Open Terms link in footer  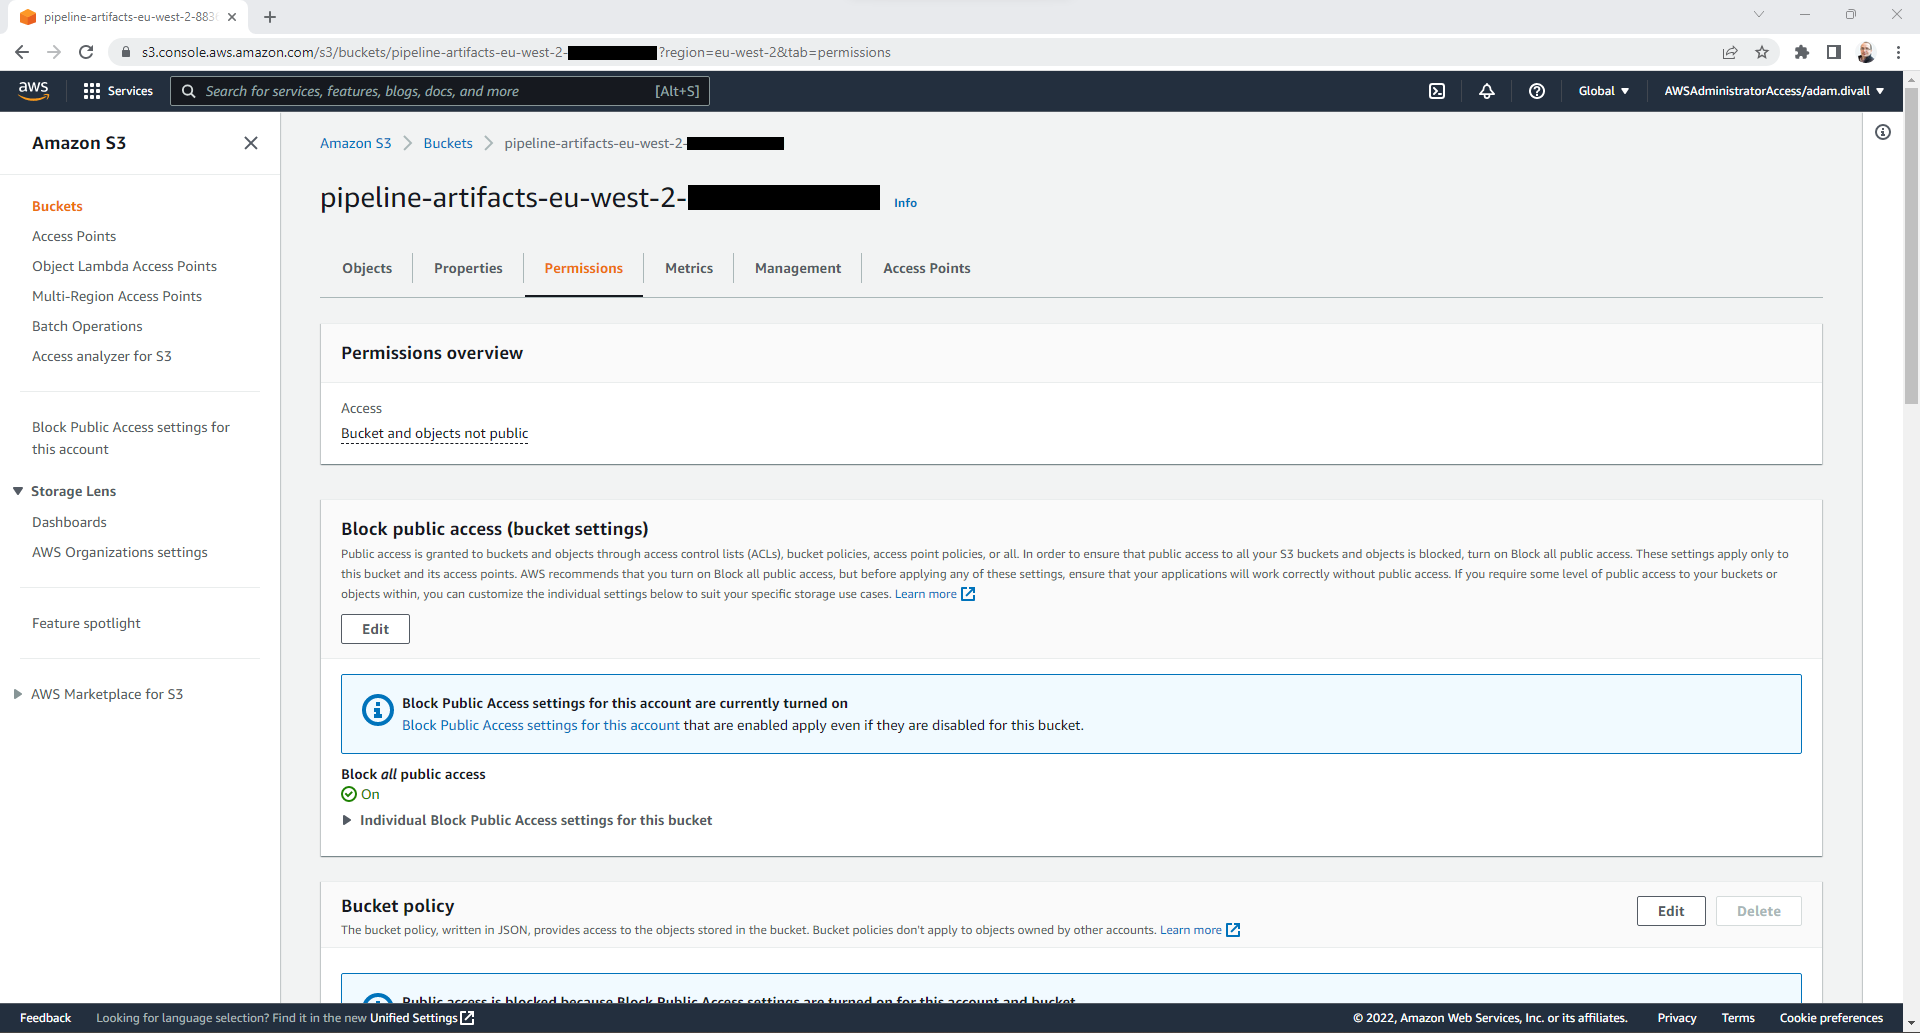click(1738, 1018)
